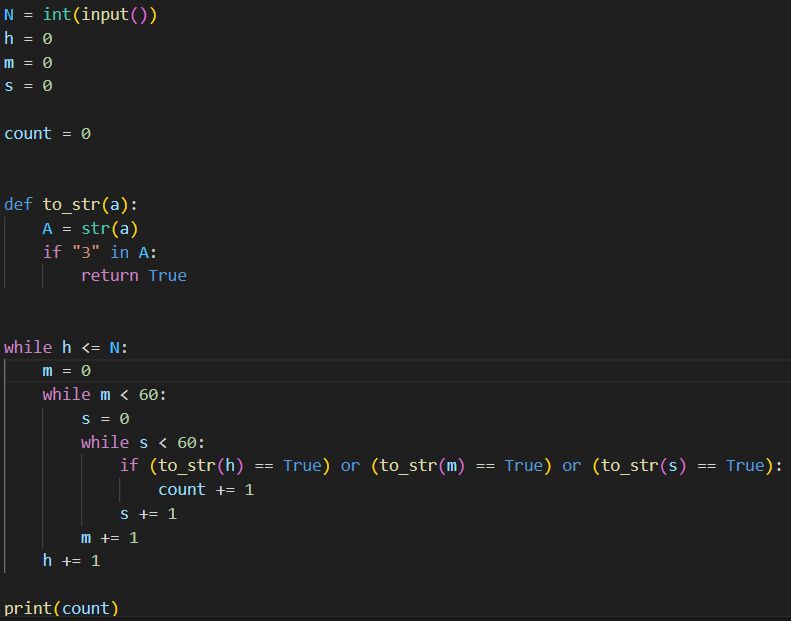The image size is (791, 621).
Task: Click "to_str(m)" in the if condition
Action: (x=423, y=466)
